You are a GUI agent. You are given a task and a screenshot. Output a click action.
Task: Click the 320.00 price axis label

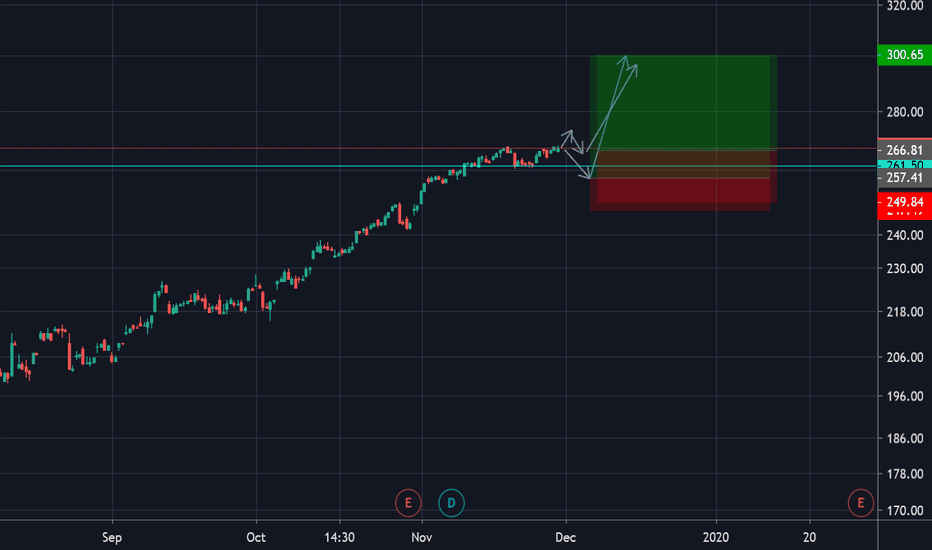(x=905, y=6)
